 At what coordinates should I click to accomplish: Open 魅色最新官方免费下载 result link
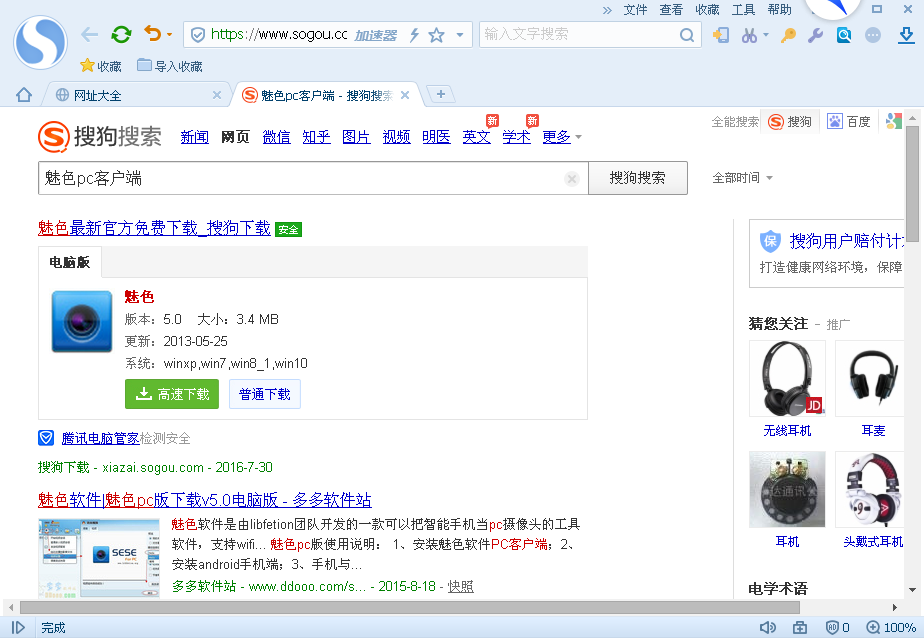pyautogui.click(x=154, y=228)
